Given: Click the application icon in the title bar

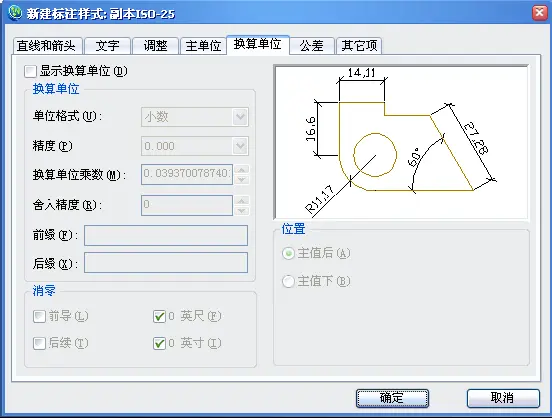Looking at the screenshot, I should pyautogui.click(x=14, y=13).
